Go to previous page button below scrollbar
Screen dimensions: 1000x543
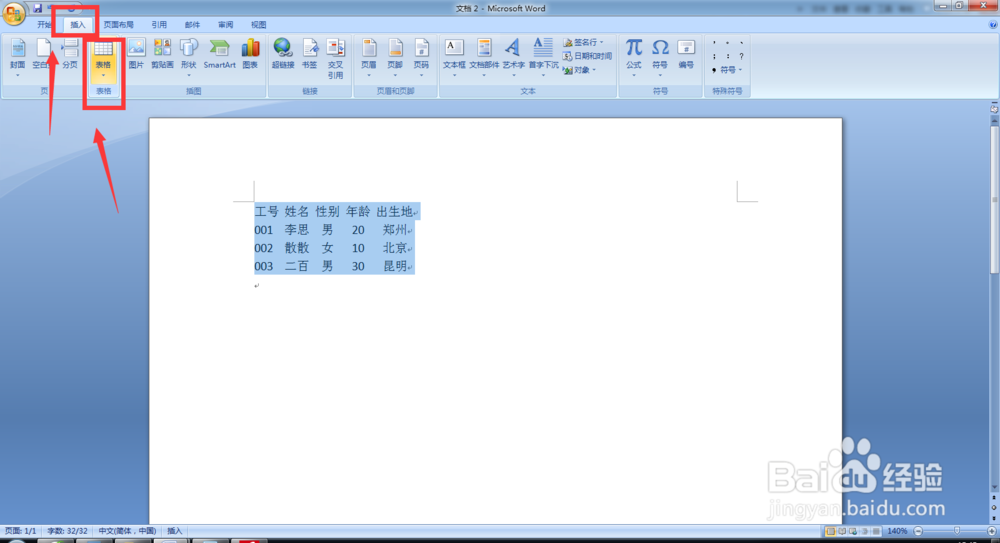tap(994, 497)
